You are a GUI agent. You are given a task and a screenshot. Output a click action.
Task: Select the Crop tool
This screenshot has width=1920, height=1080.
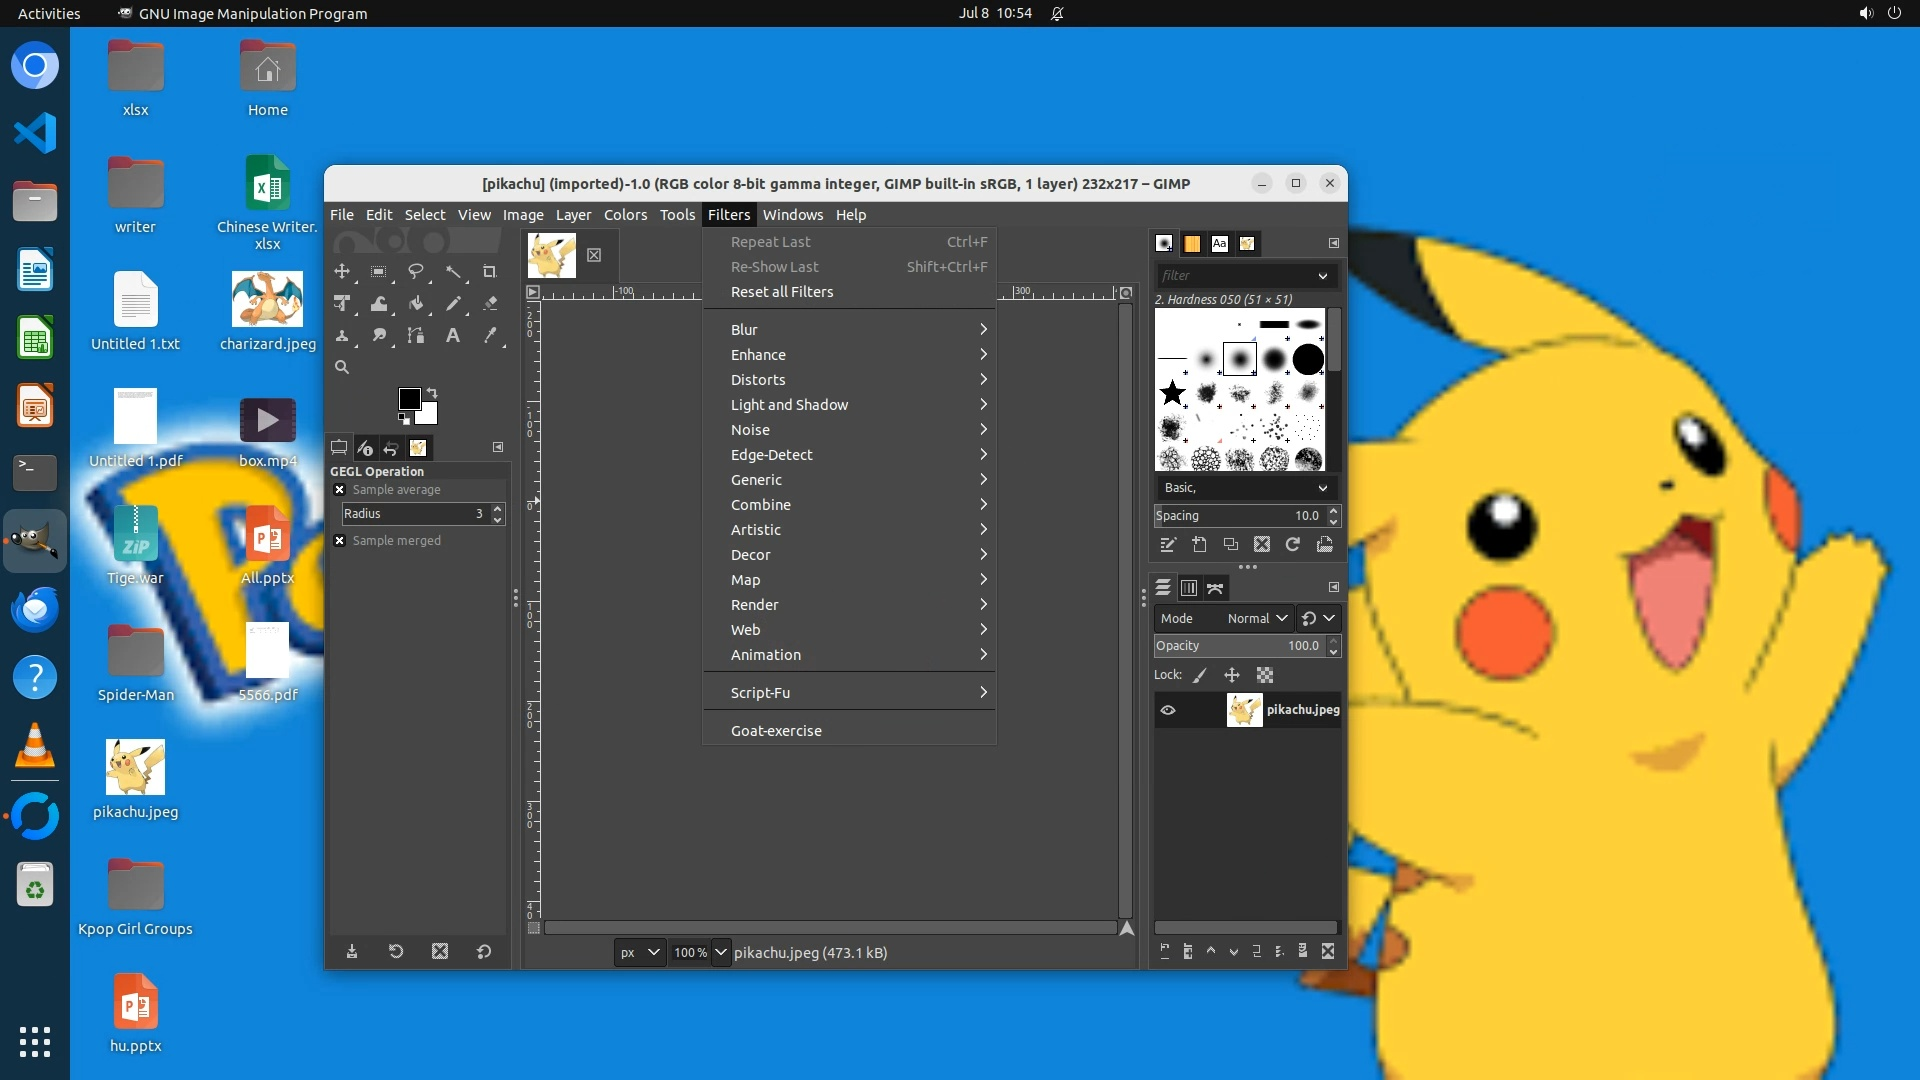tap(489, 271)
